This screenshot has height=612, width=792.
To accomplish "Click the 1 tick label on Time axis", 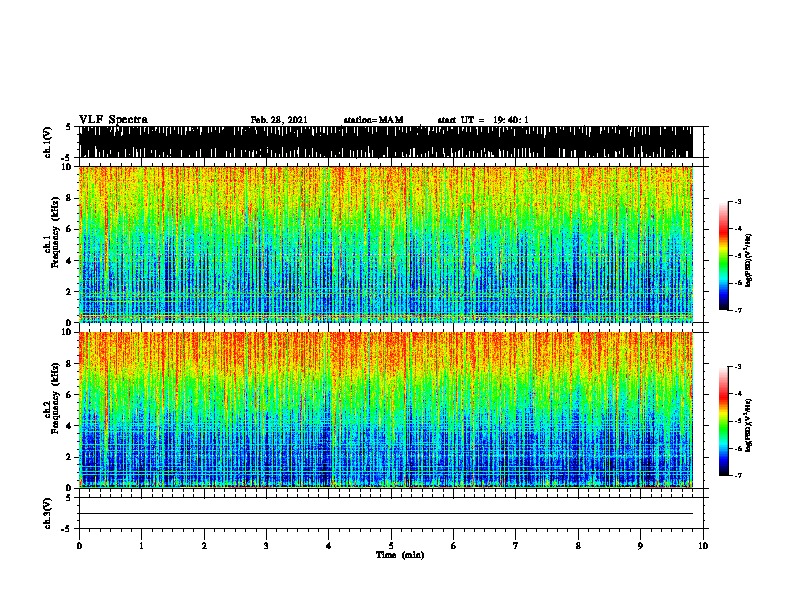I will [141, 546].
